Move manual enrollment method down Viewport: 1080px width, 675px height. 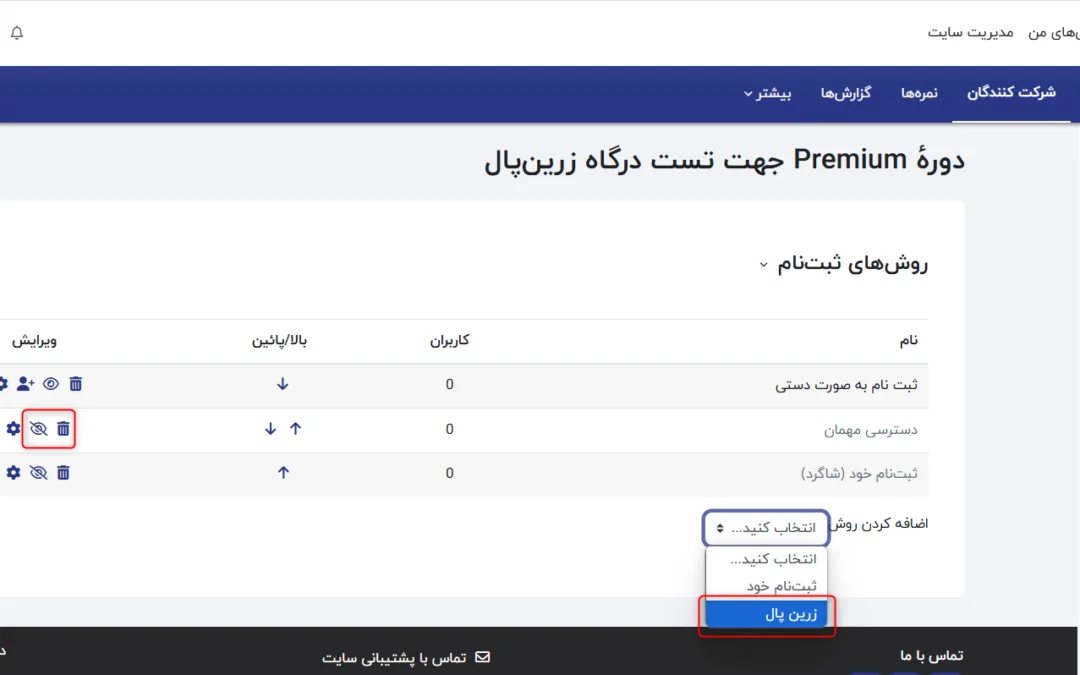click(x=283, y=384)
